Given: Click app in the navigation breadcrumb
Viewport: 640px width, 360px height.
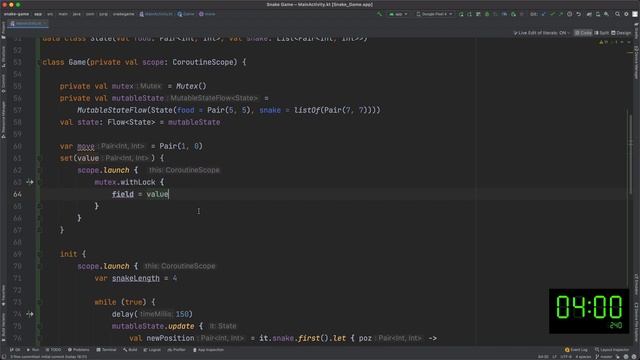Looking at the screenshot, I should (38, 14).
